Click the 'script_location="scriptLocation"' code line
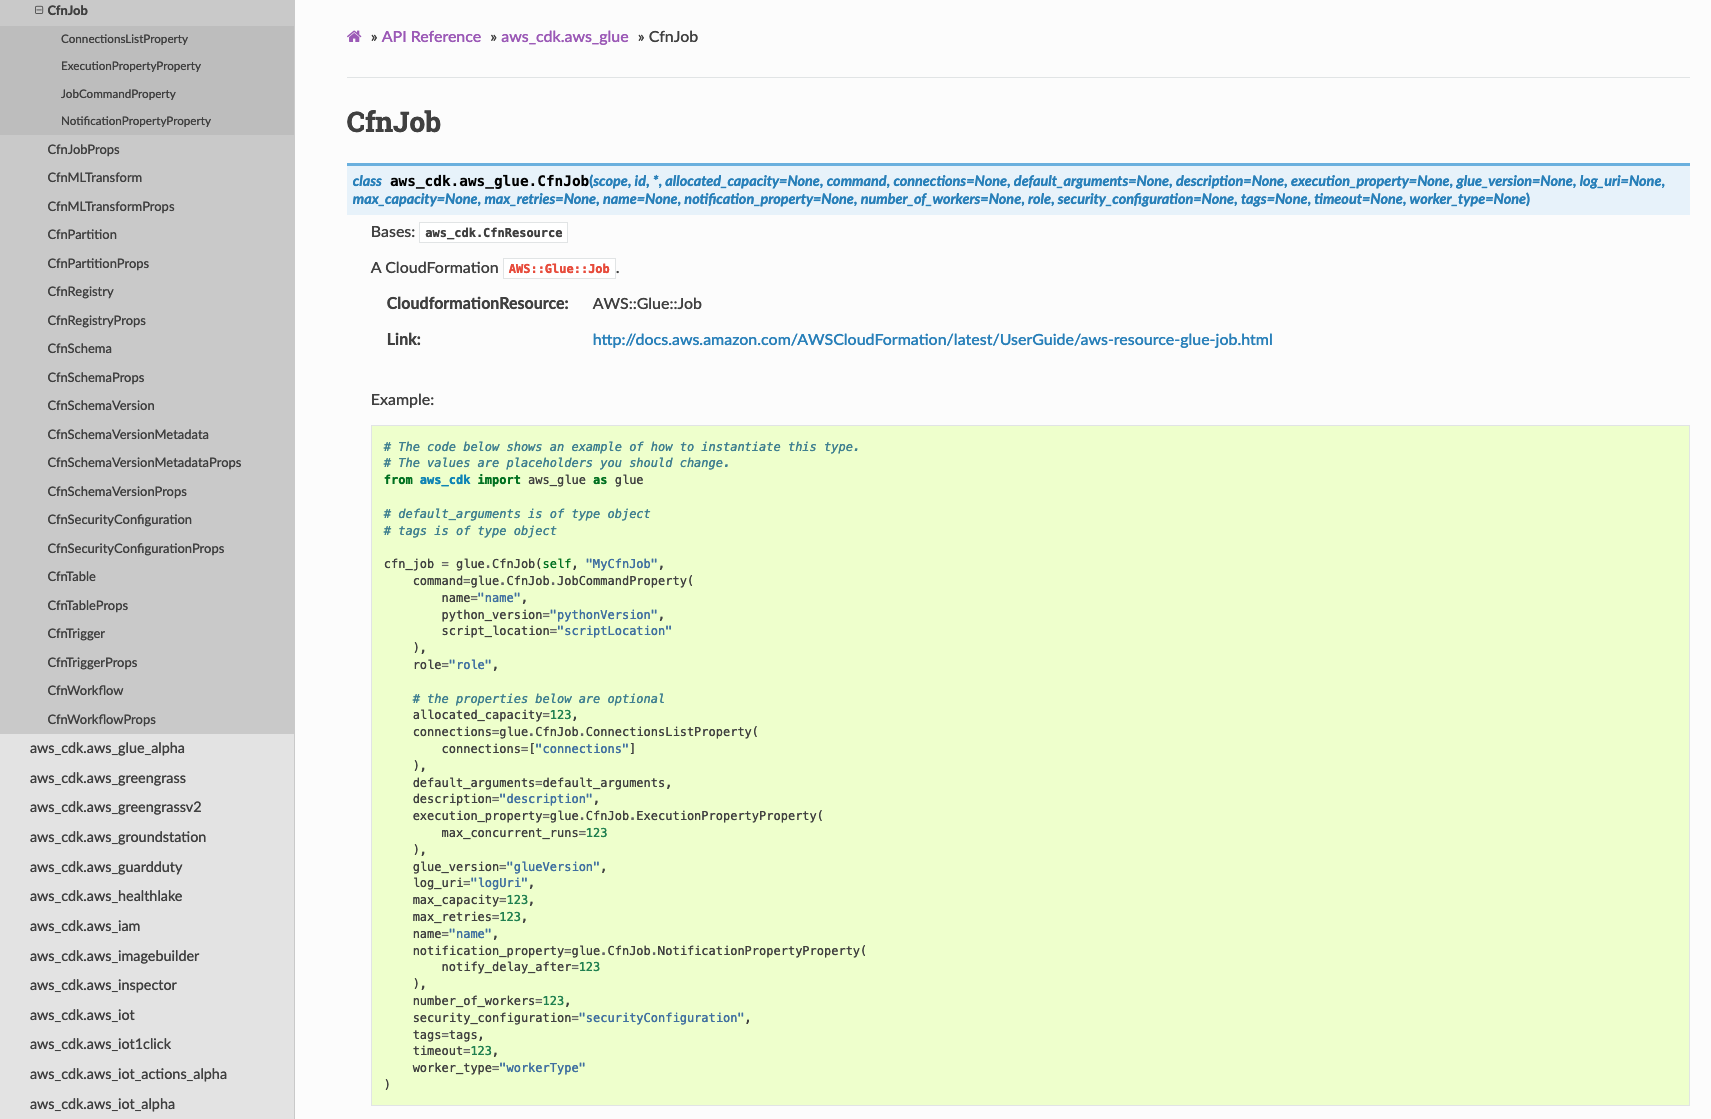Viewport: 1711px width, 1119px height. pos(557,631)
